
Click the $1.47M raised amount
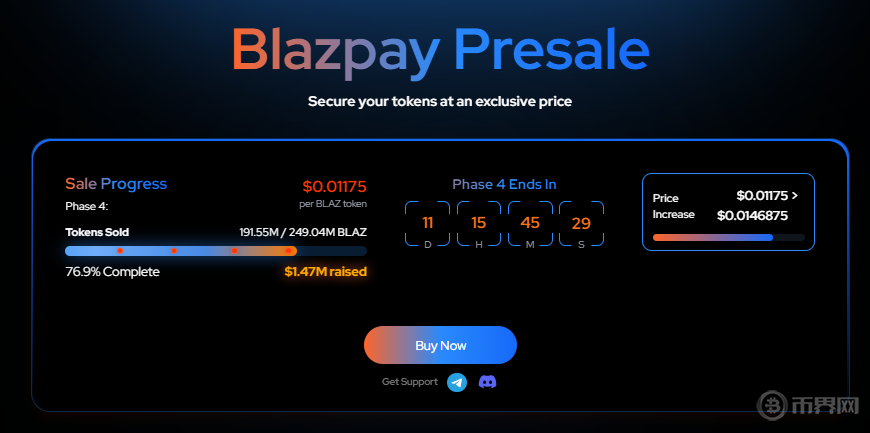(325, 271)
